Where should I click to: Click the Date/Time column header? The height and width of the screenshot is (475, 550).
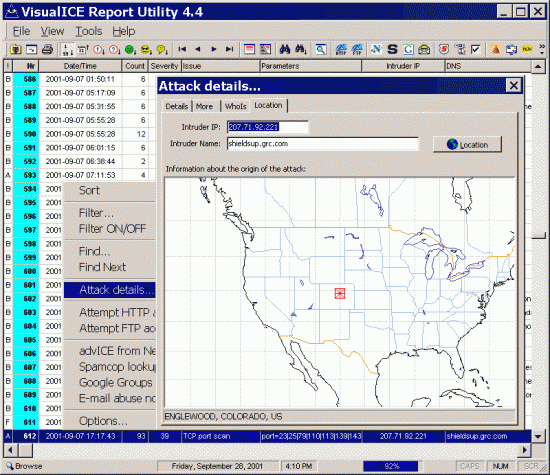[80, 66]
